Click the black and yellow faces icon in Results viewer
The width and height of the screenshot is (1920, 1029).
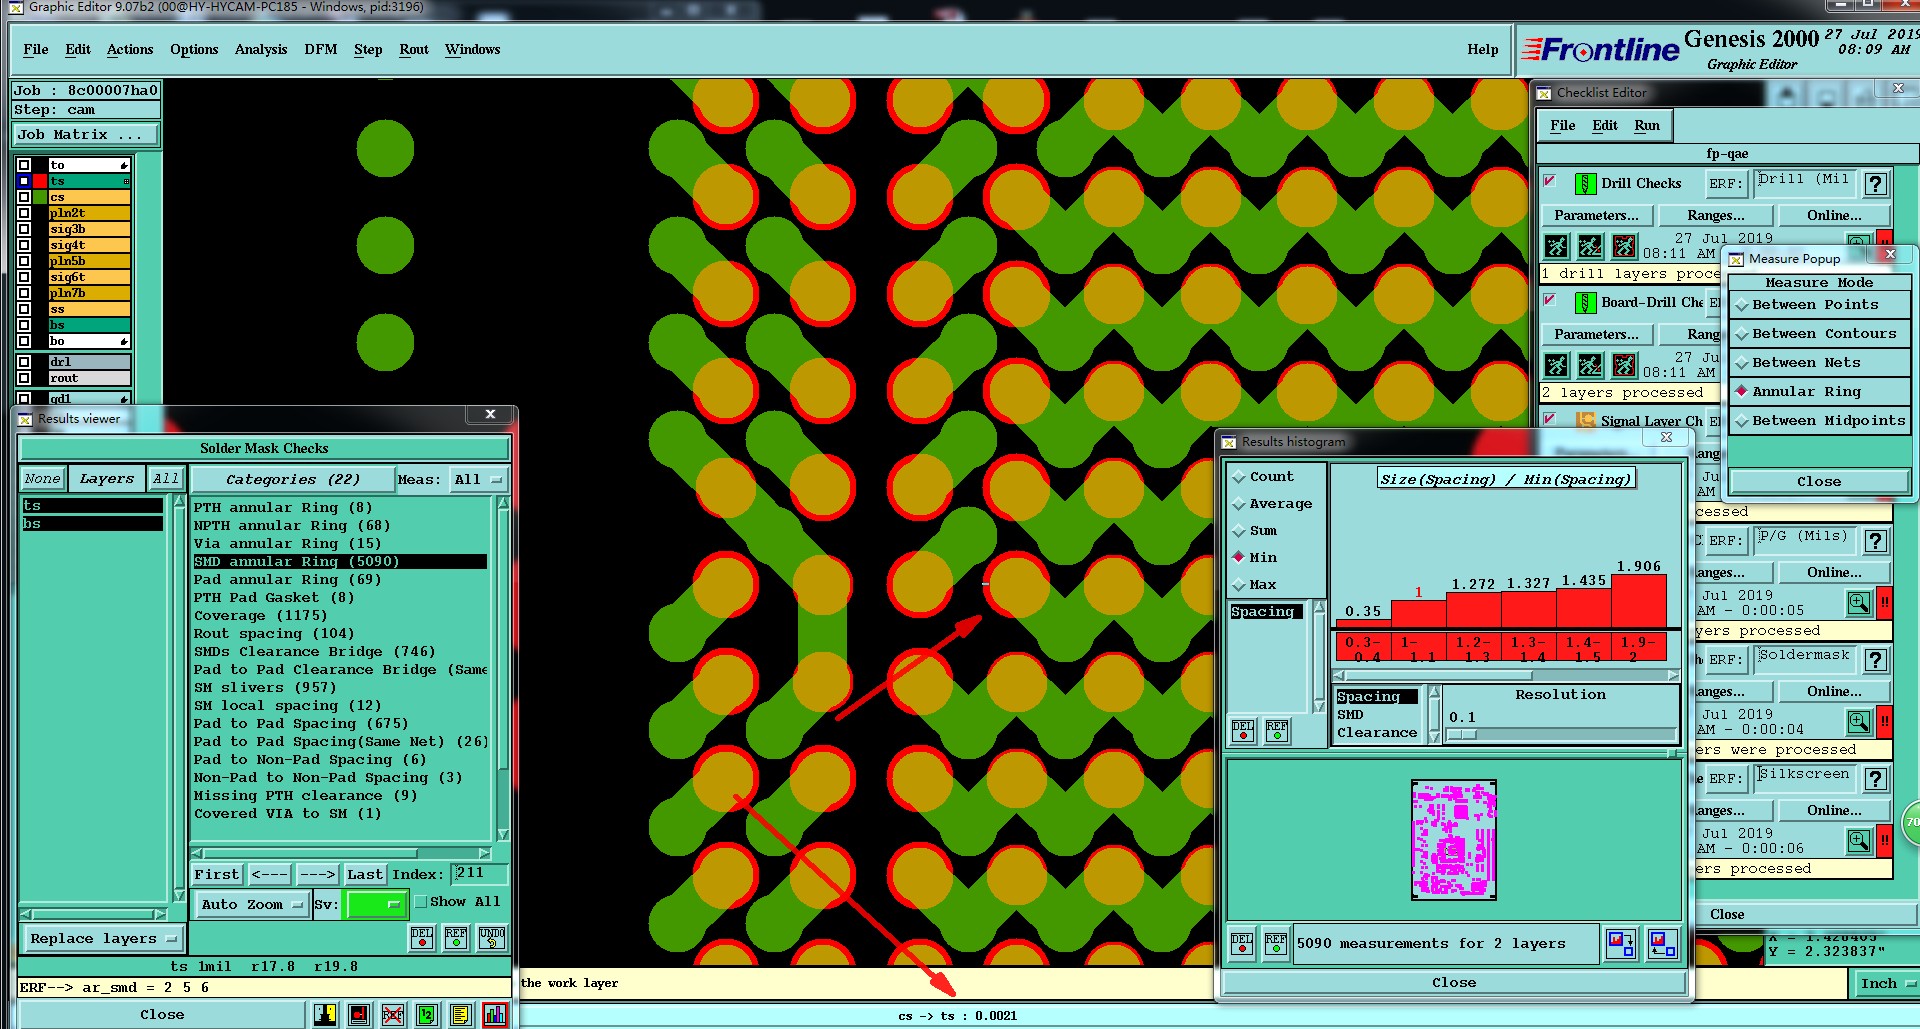pos(325,1015)
